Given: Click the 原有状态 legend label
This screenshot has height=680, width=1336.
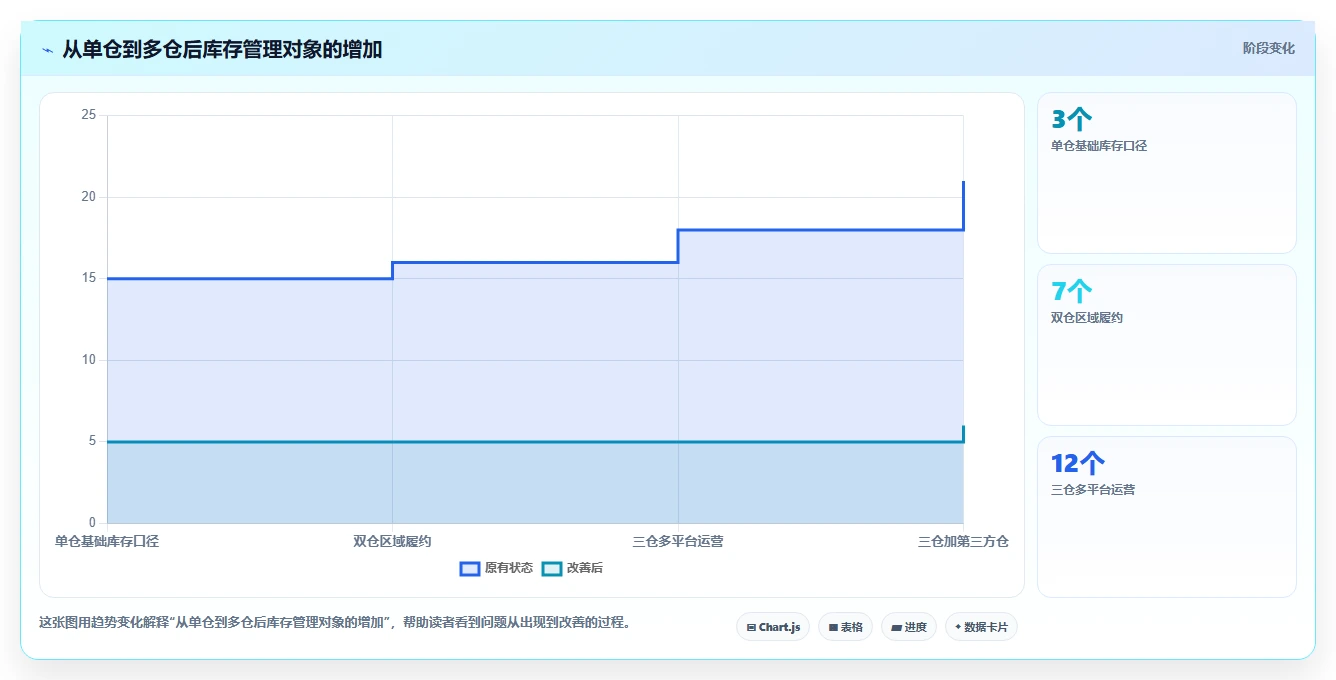Looking at the screenshot, I should point(508,568).
